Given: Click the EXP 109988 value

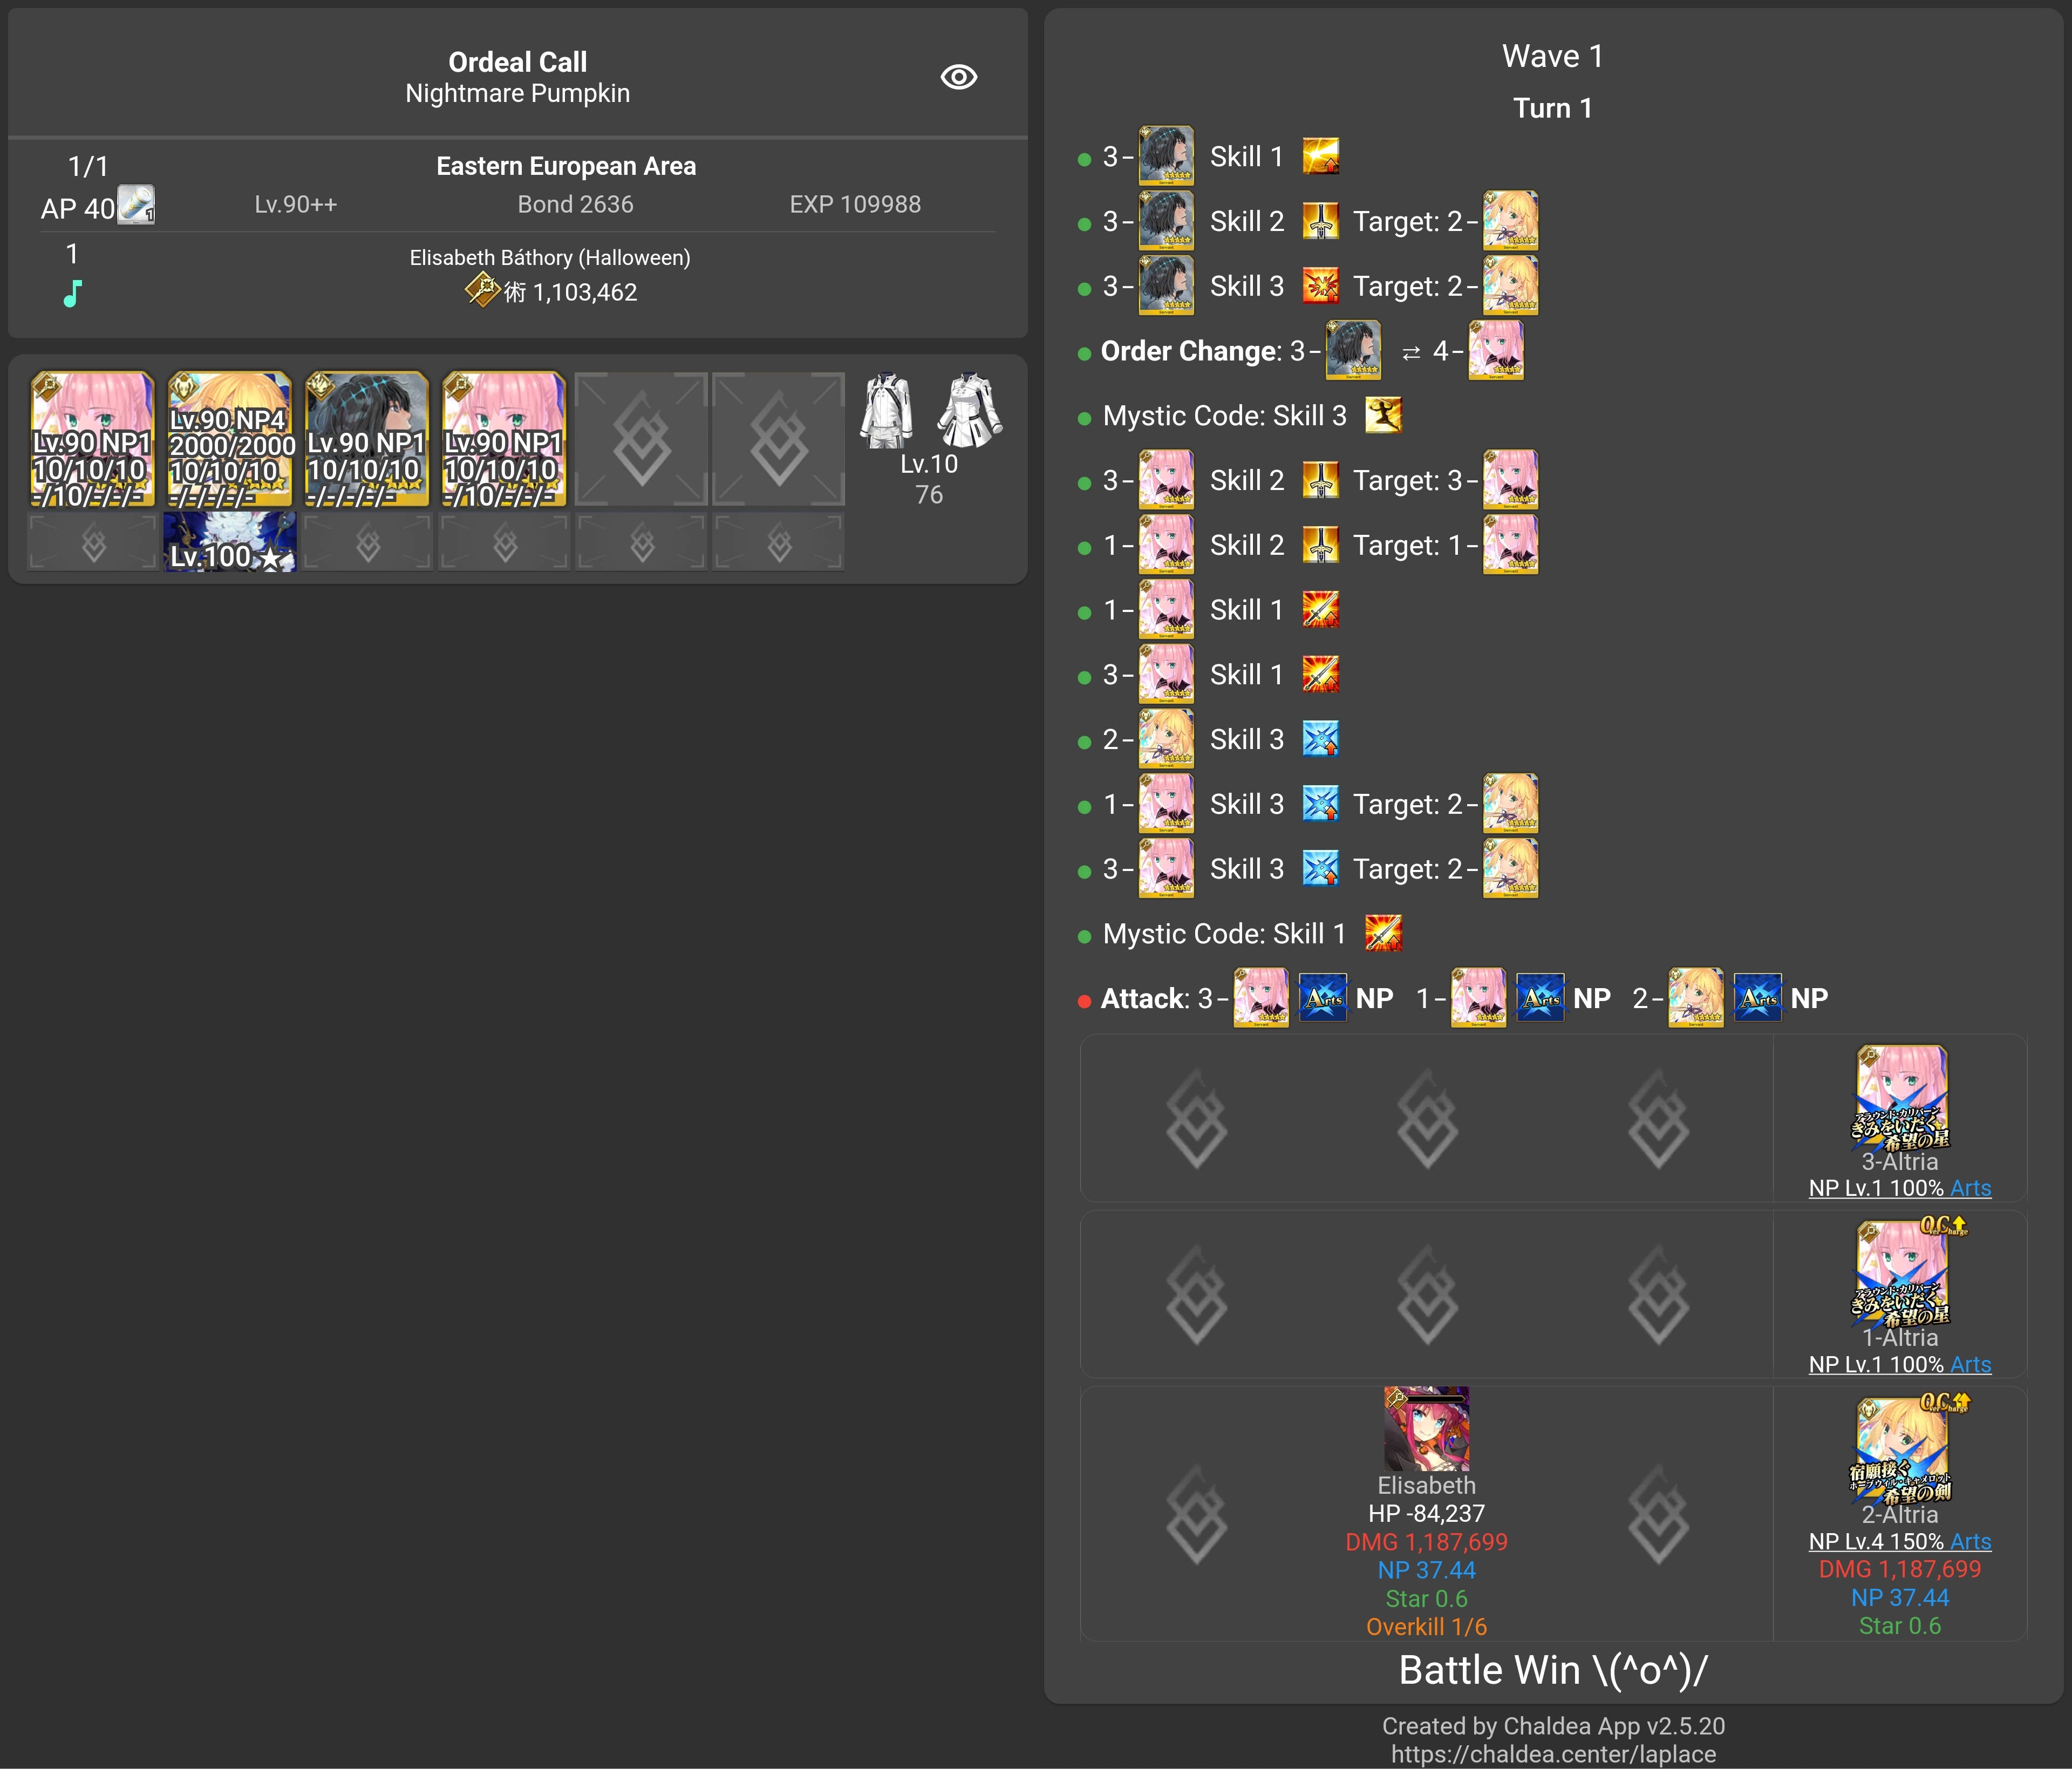Looking at the screenshot, I should coord(855,204).
